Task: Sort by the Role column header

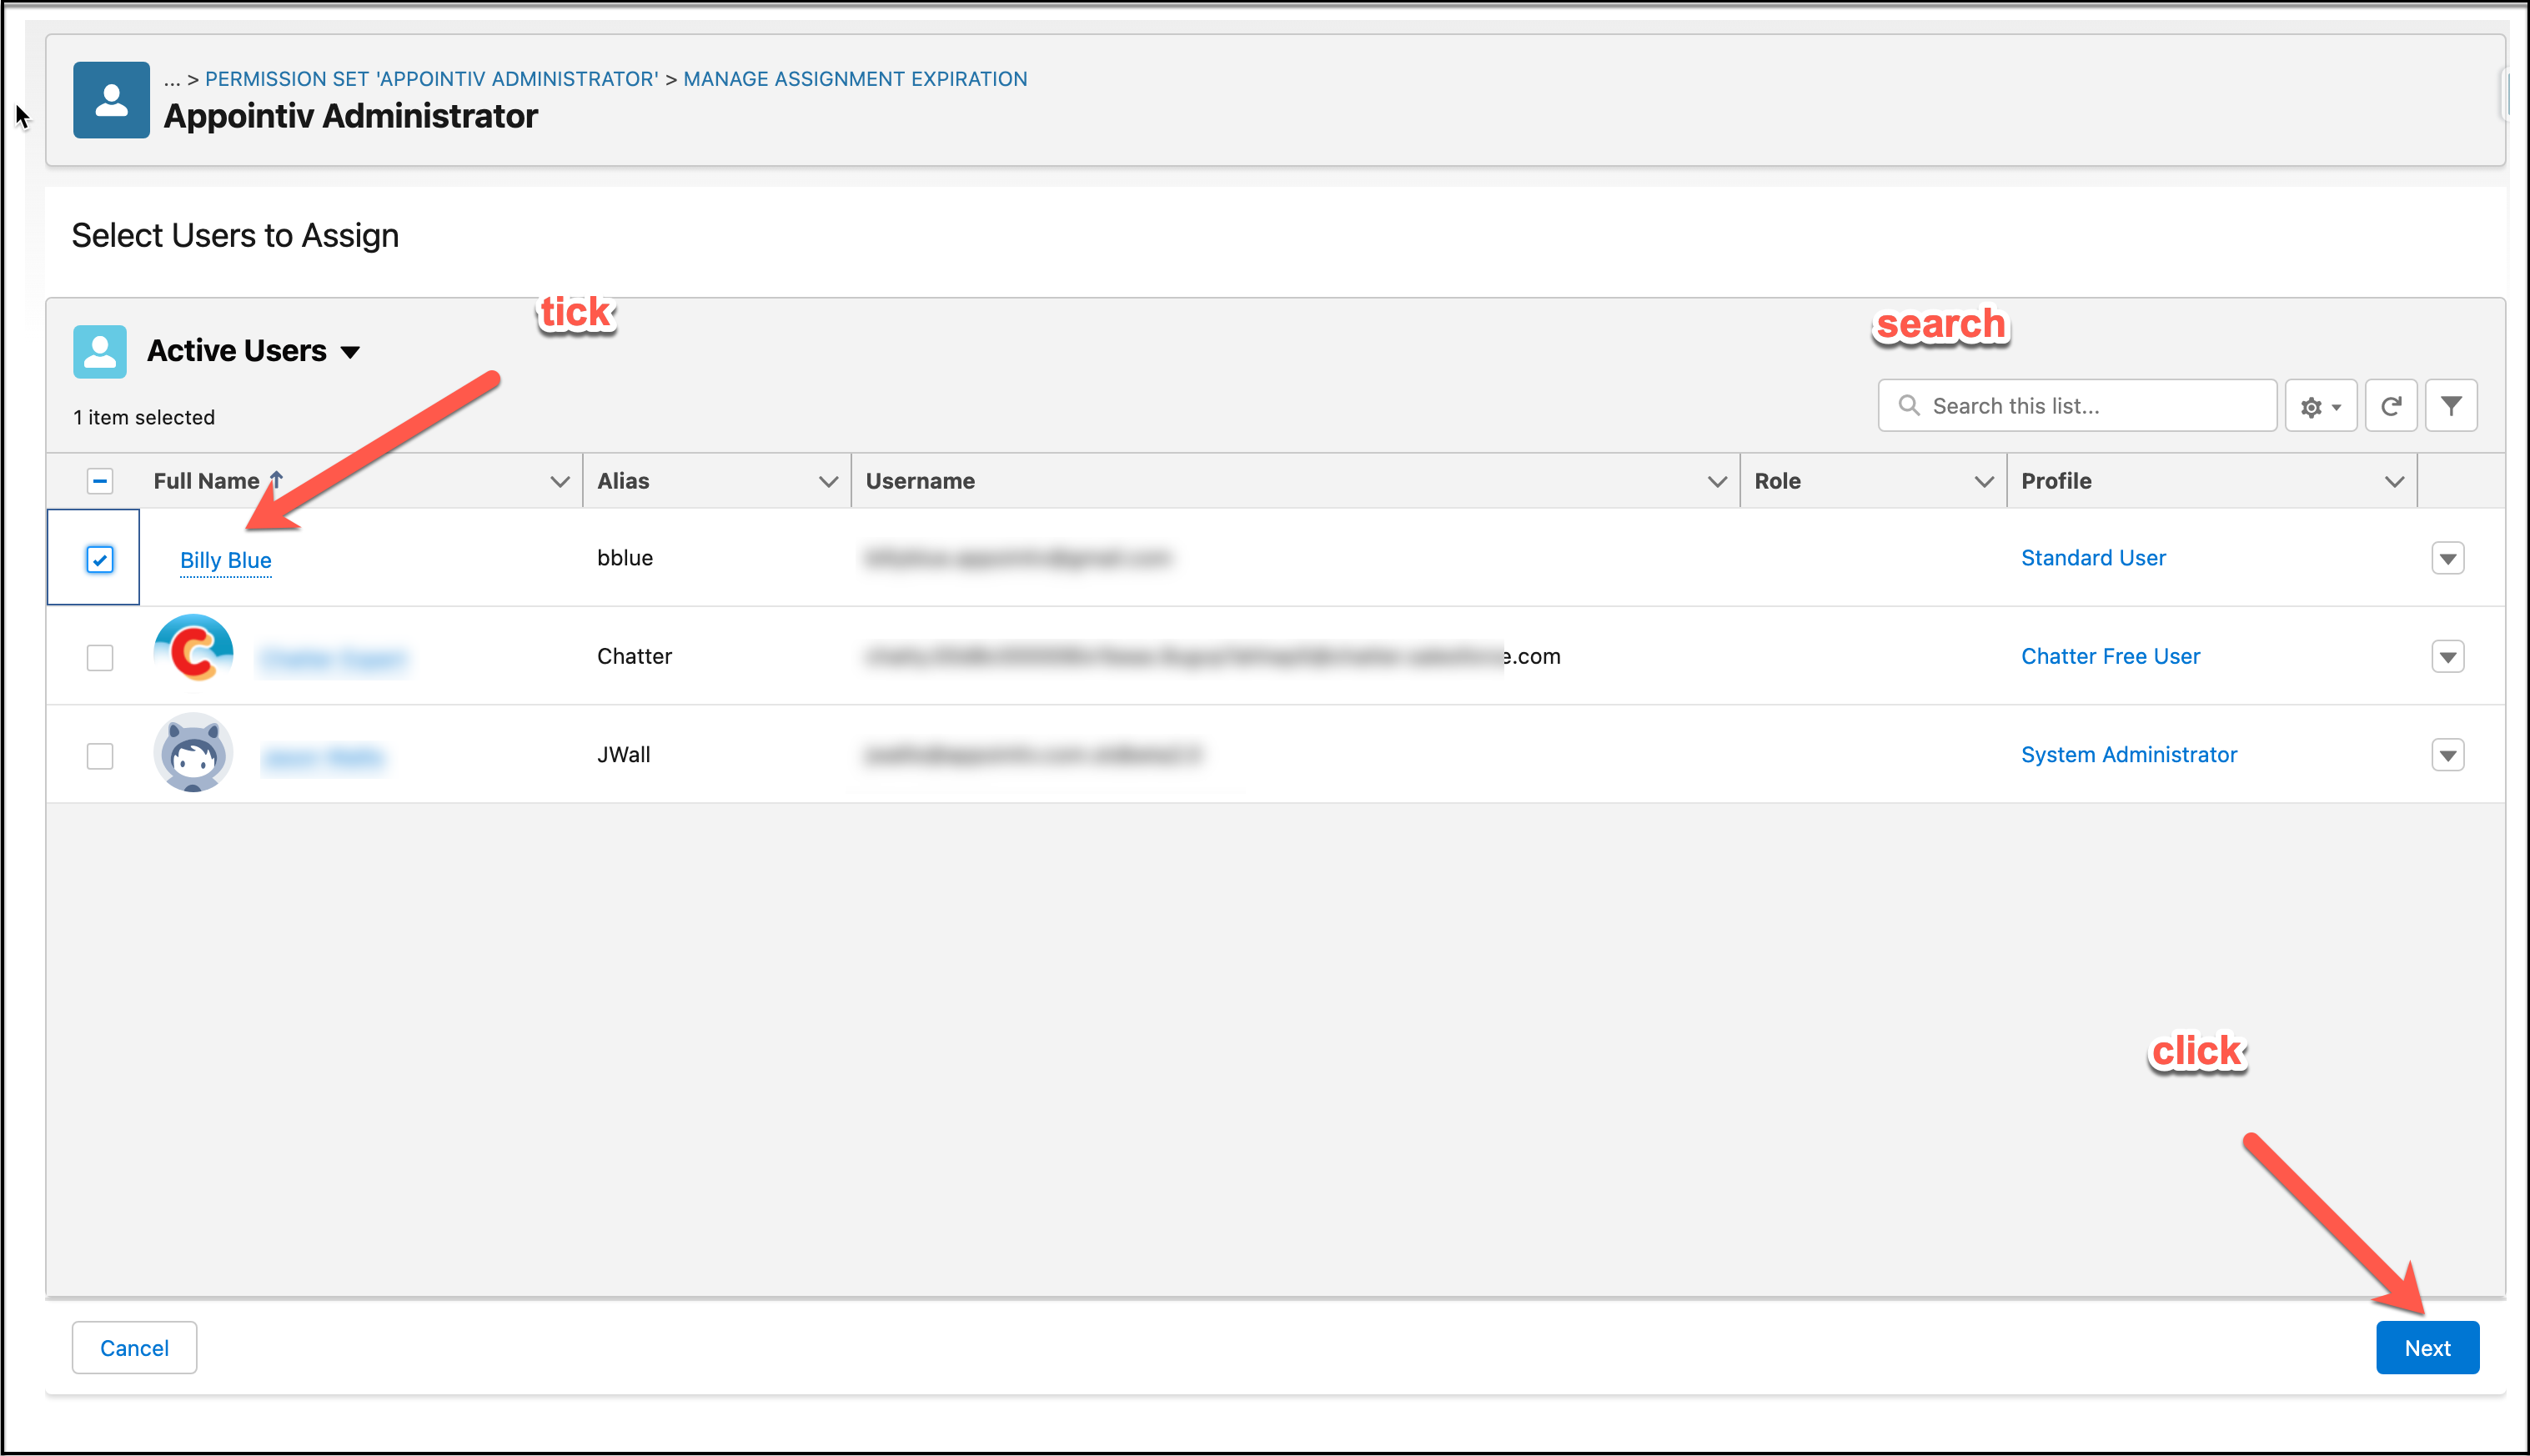Action: coord(1777,481)
